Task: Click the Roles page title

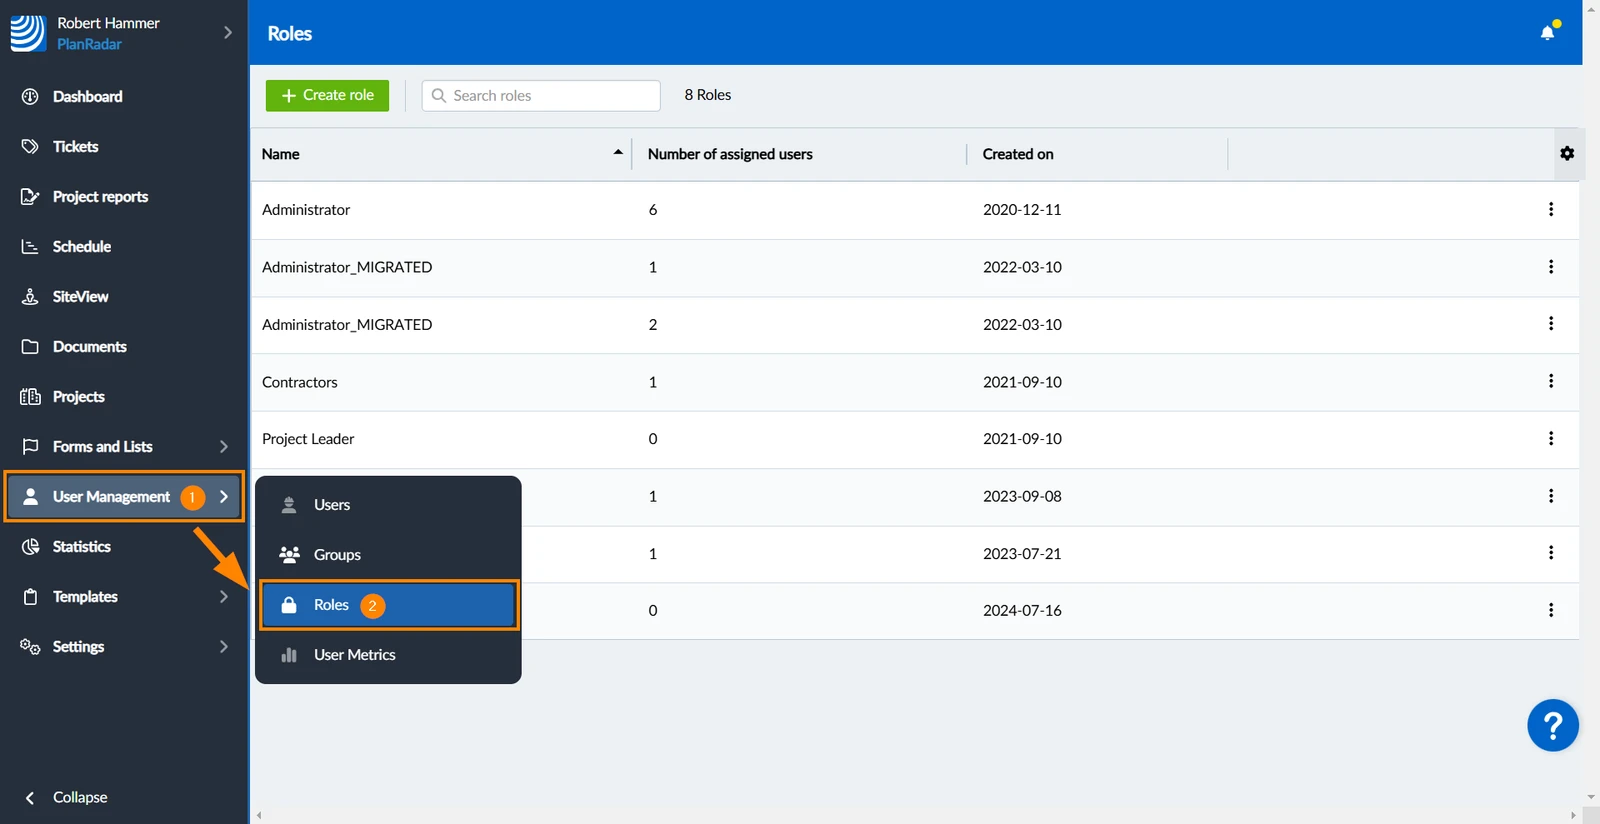Action: pyautogui.click(x=290, y=33)
